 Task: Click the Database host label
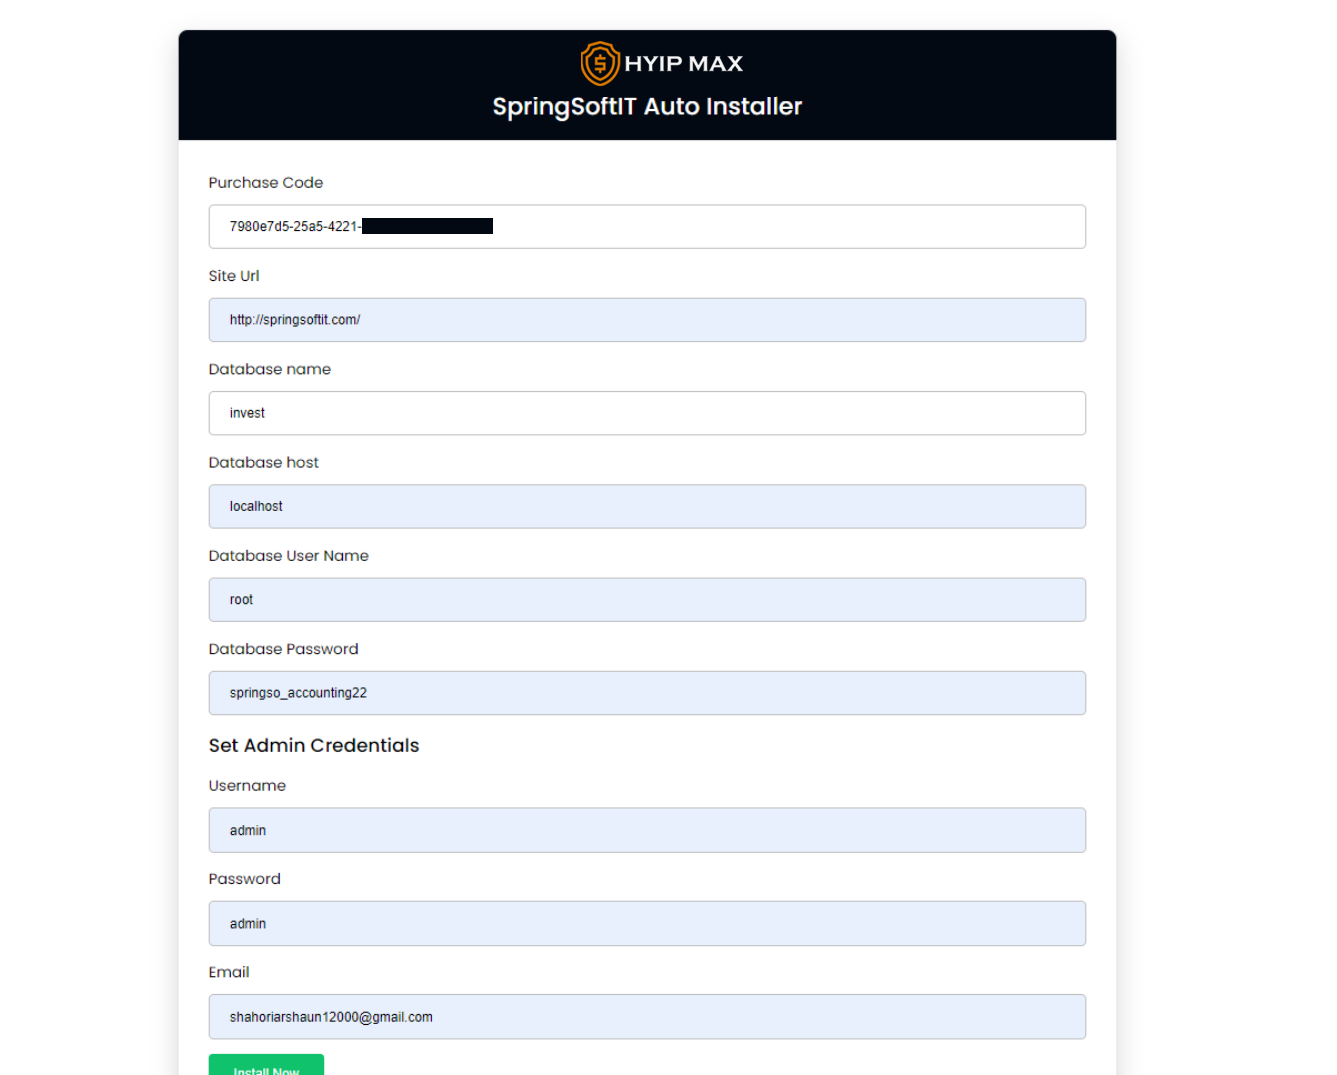[x=264, y=462]
